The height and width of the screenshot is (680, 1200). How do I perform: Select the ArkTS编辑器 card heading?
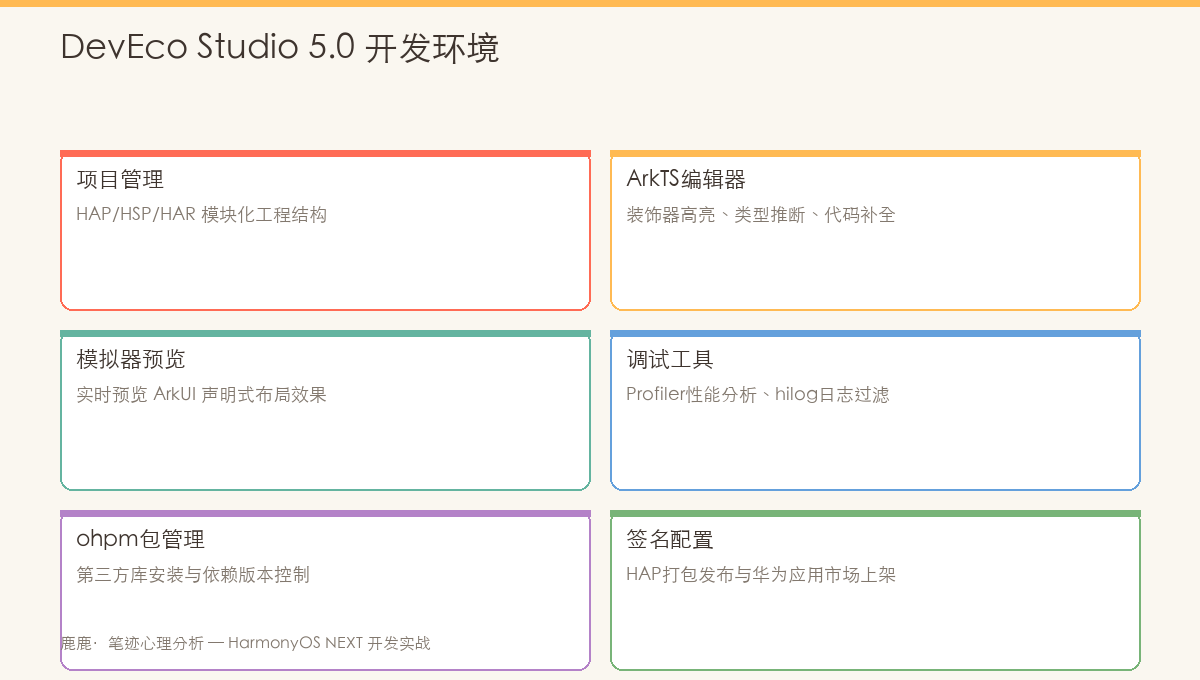(x=686, y=180)
